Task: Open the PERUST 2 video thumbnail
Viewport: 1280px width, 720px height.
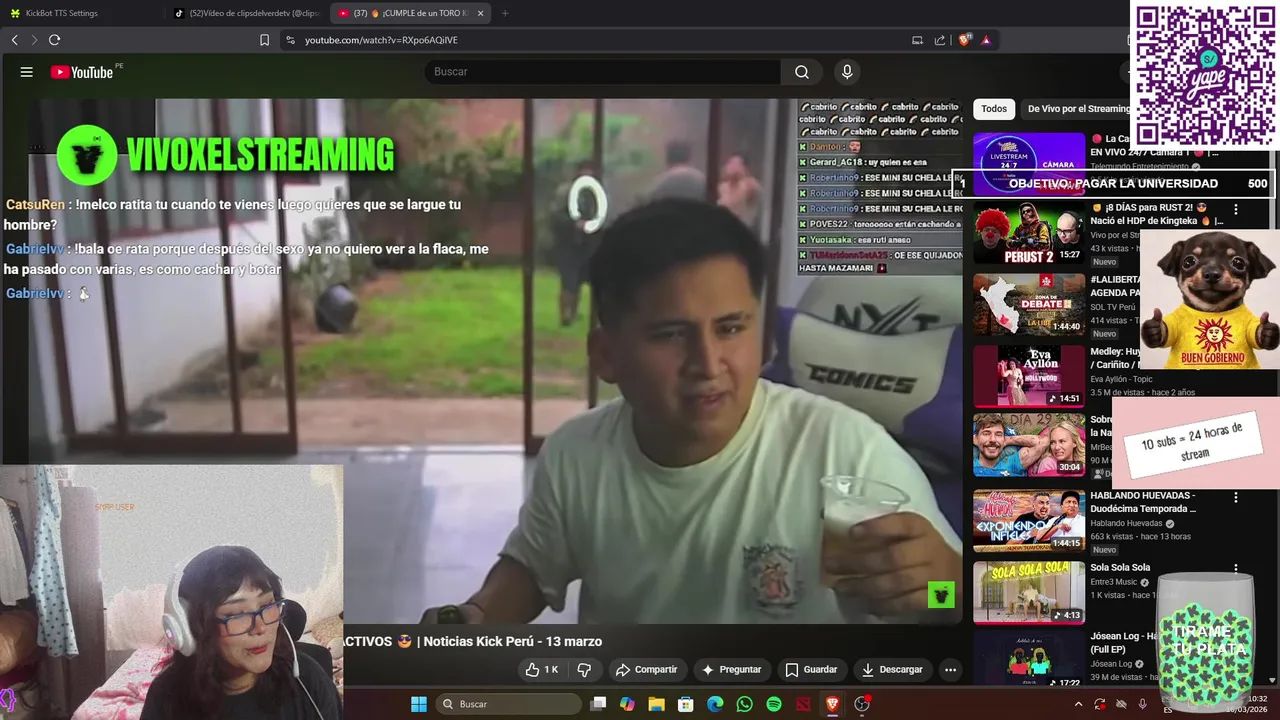Action: (1029, 233)
